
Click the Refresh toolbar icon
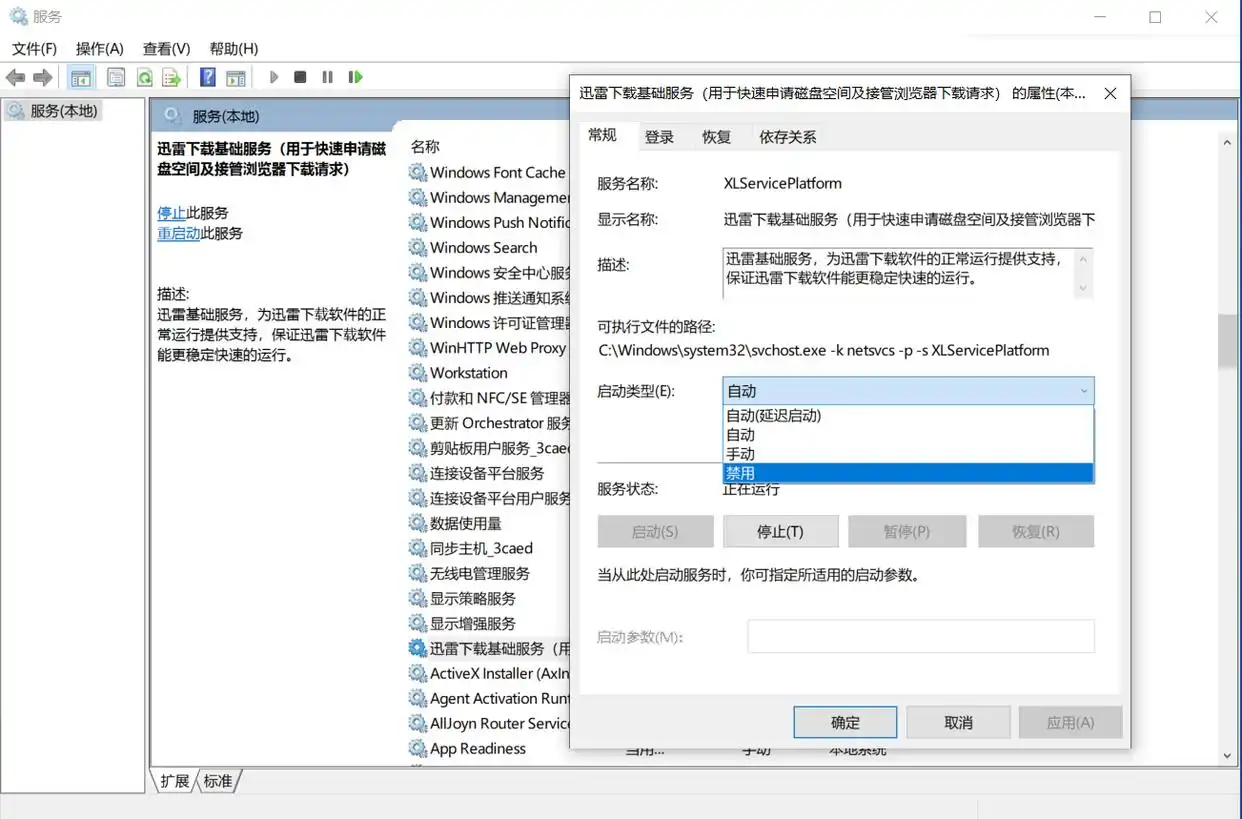145,77
